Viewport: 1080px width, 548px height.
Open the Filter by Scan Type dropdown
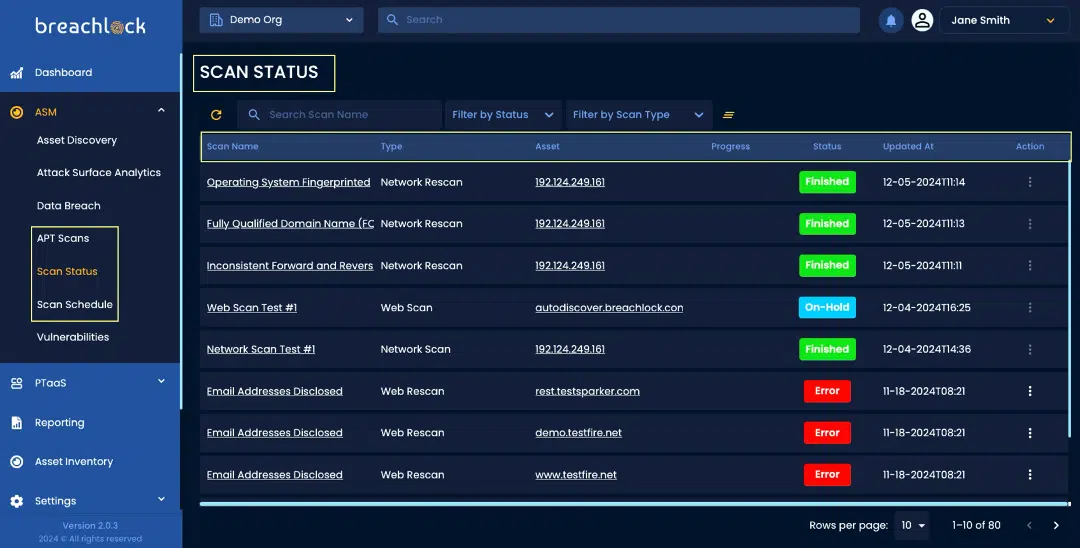[638, 115]
